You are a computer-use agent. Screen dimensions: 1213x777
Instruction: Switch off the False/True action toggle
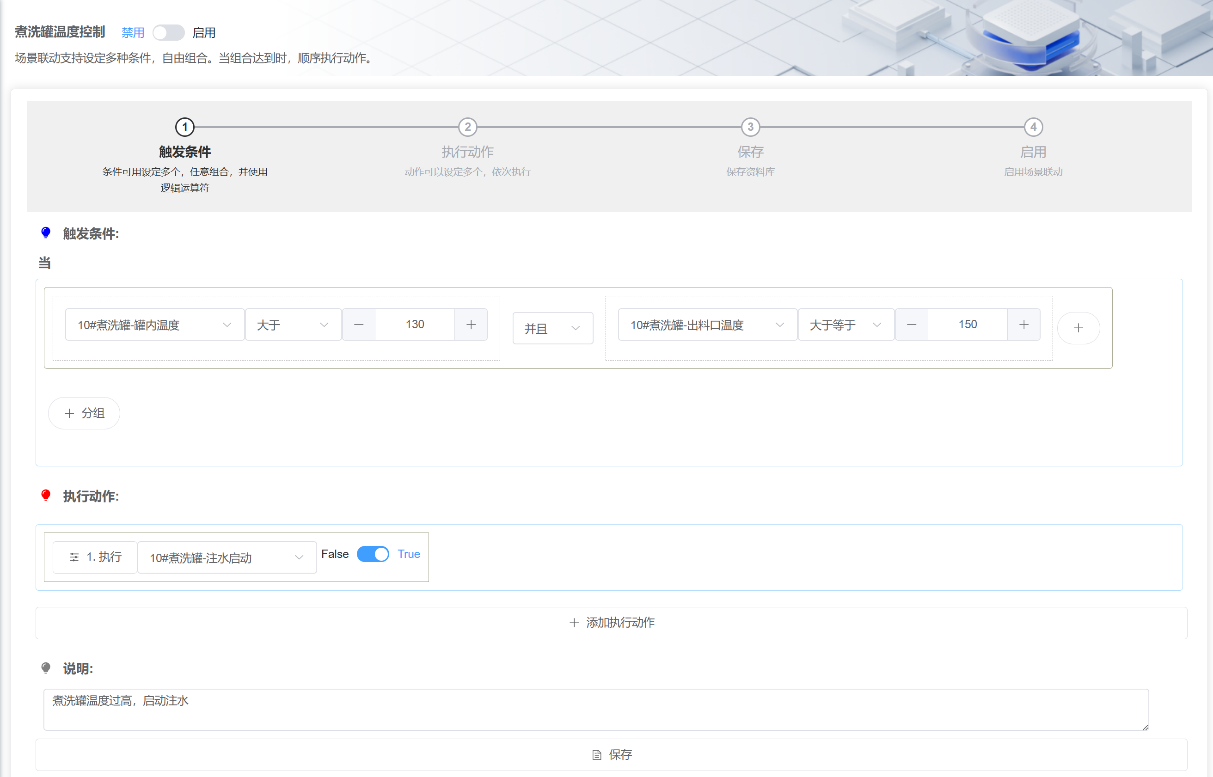[x=373, y=554]
